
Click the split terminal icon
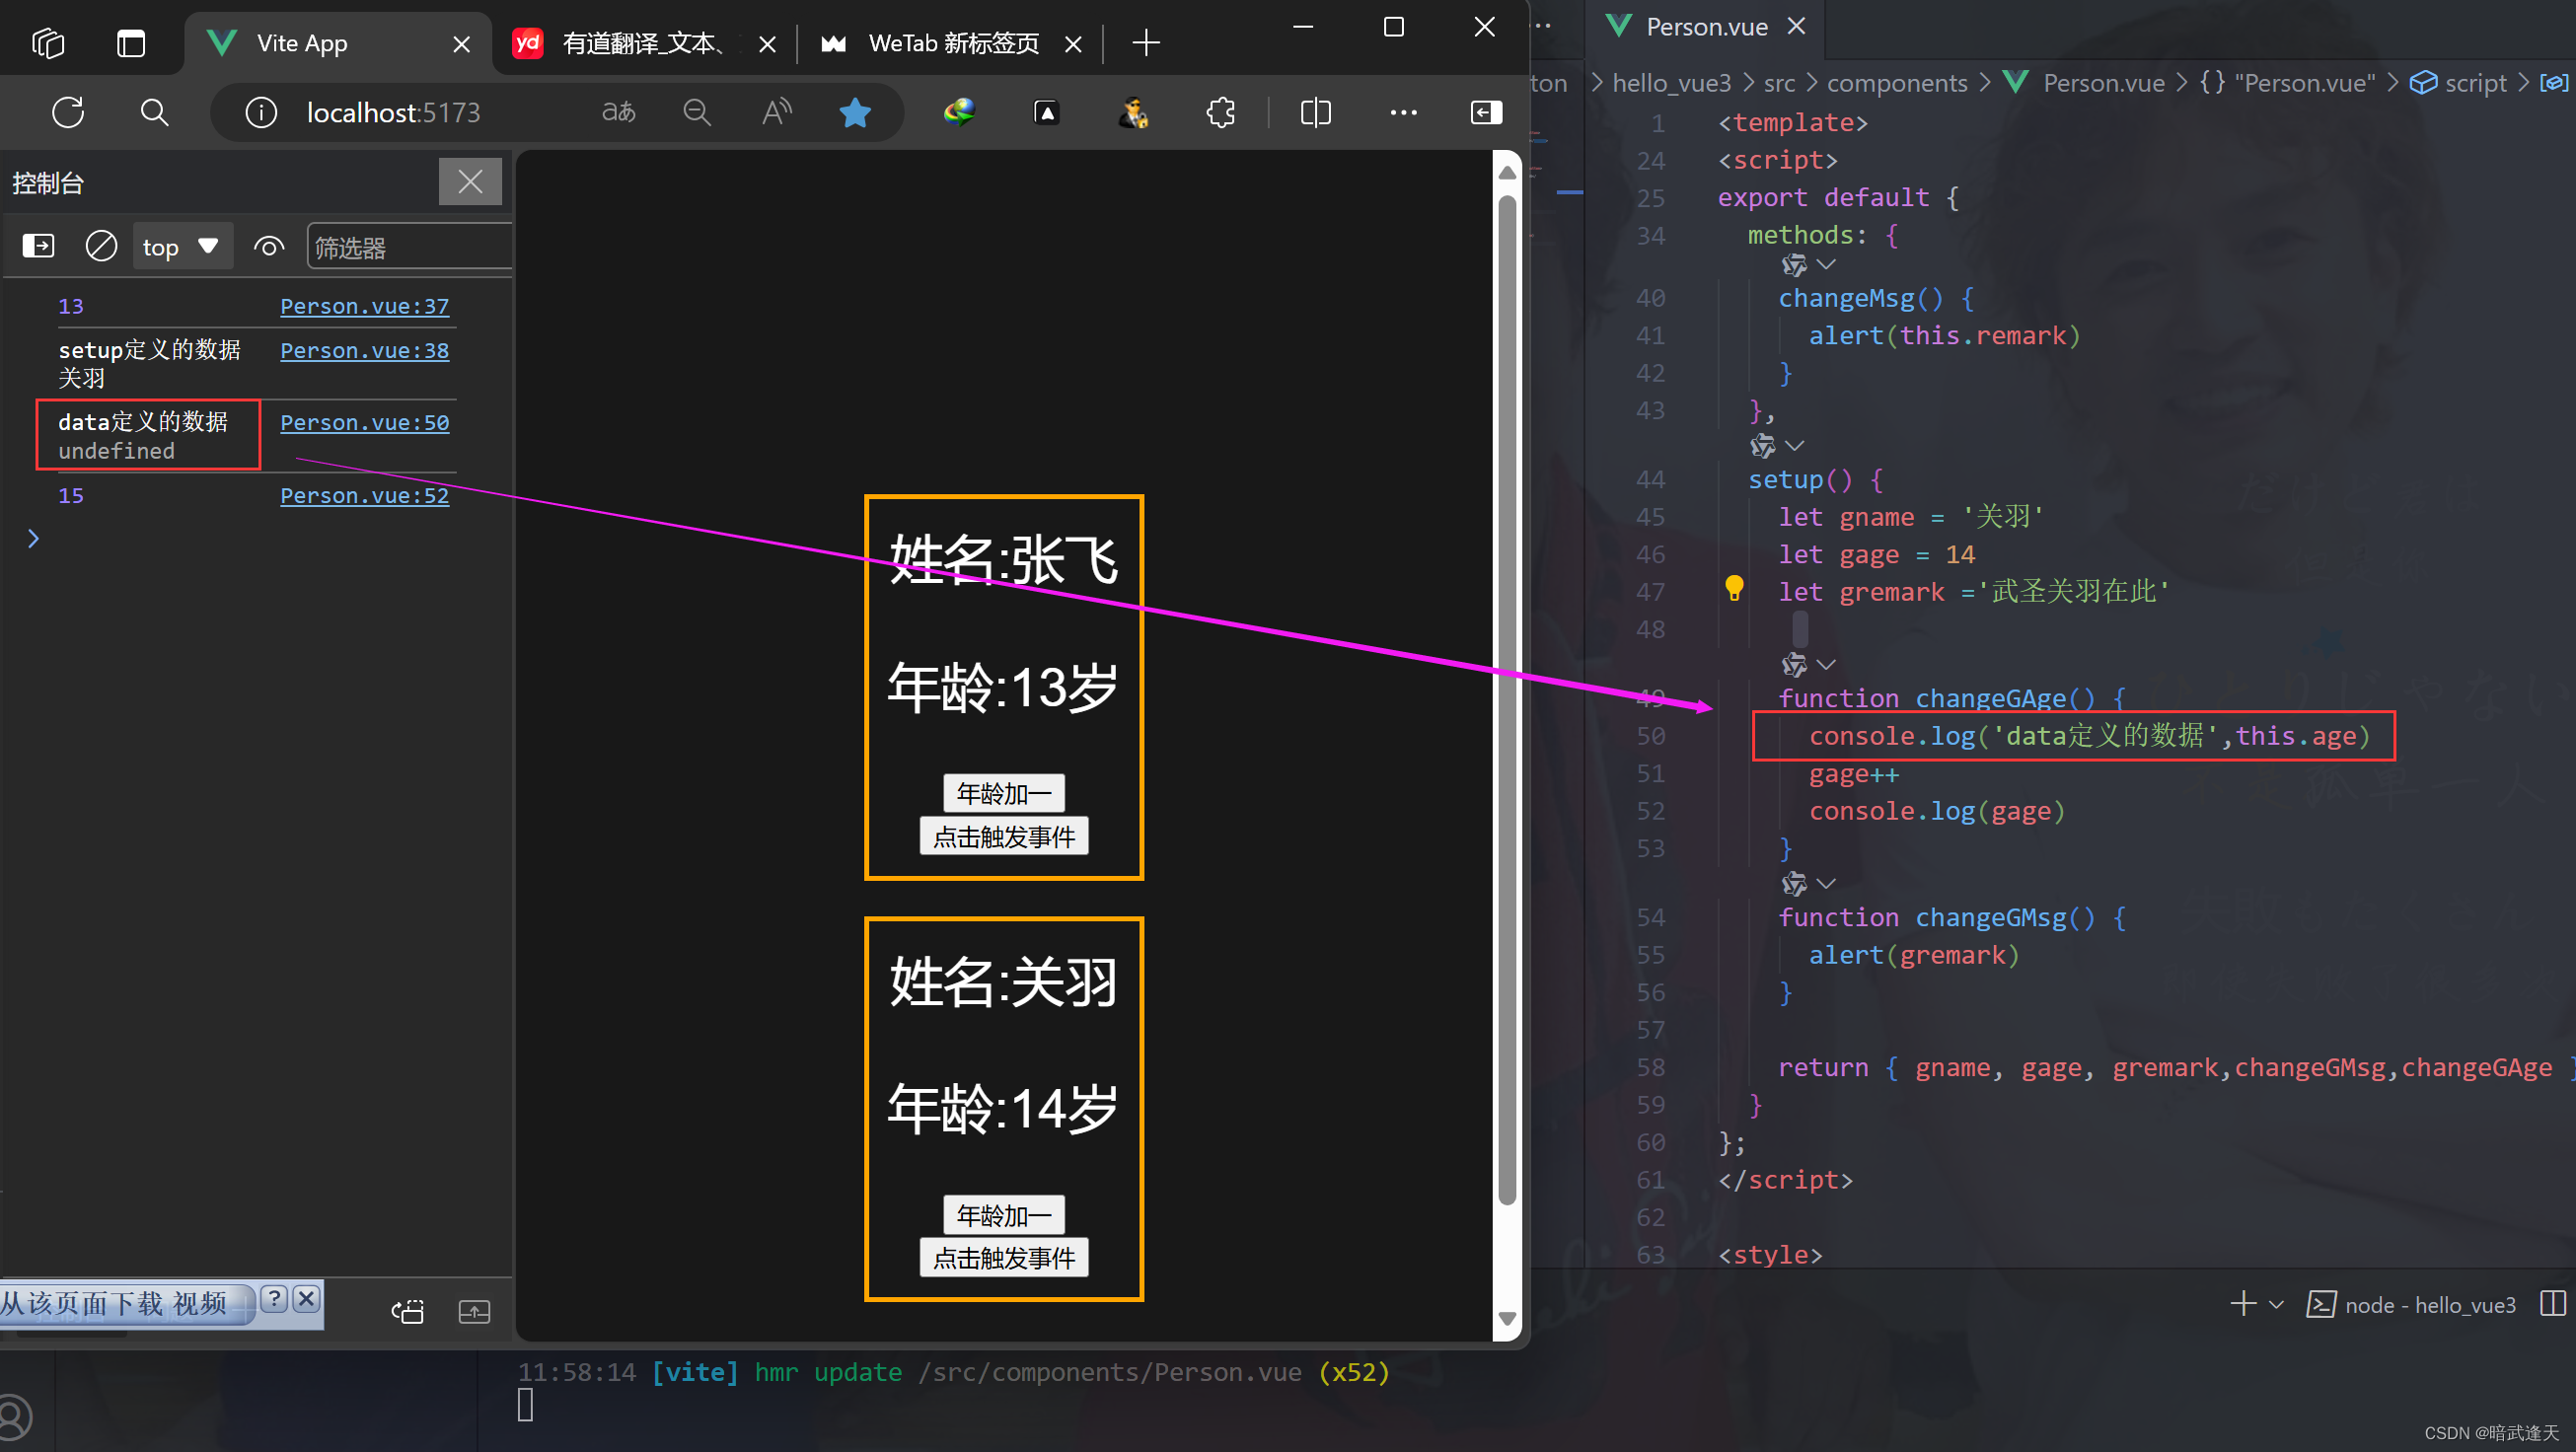2552,1304
